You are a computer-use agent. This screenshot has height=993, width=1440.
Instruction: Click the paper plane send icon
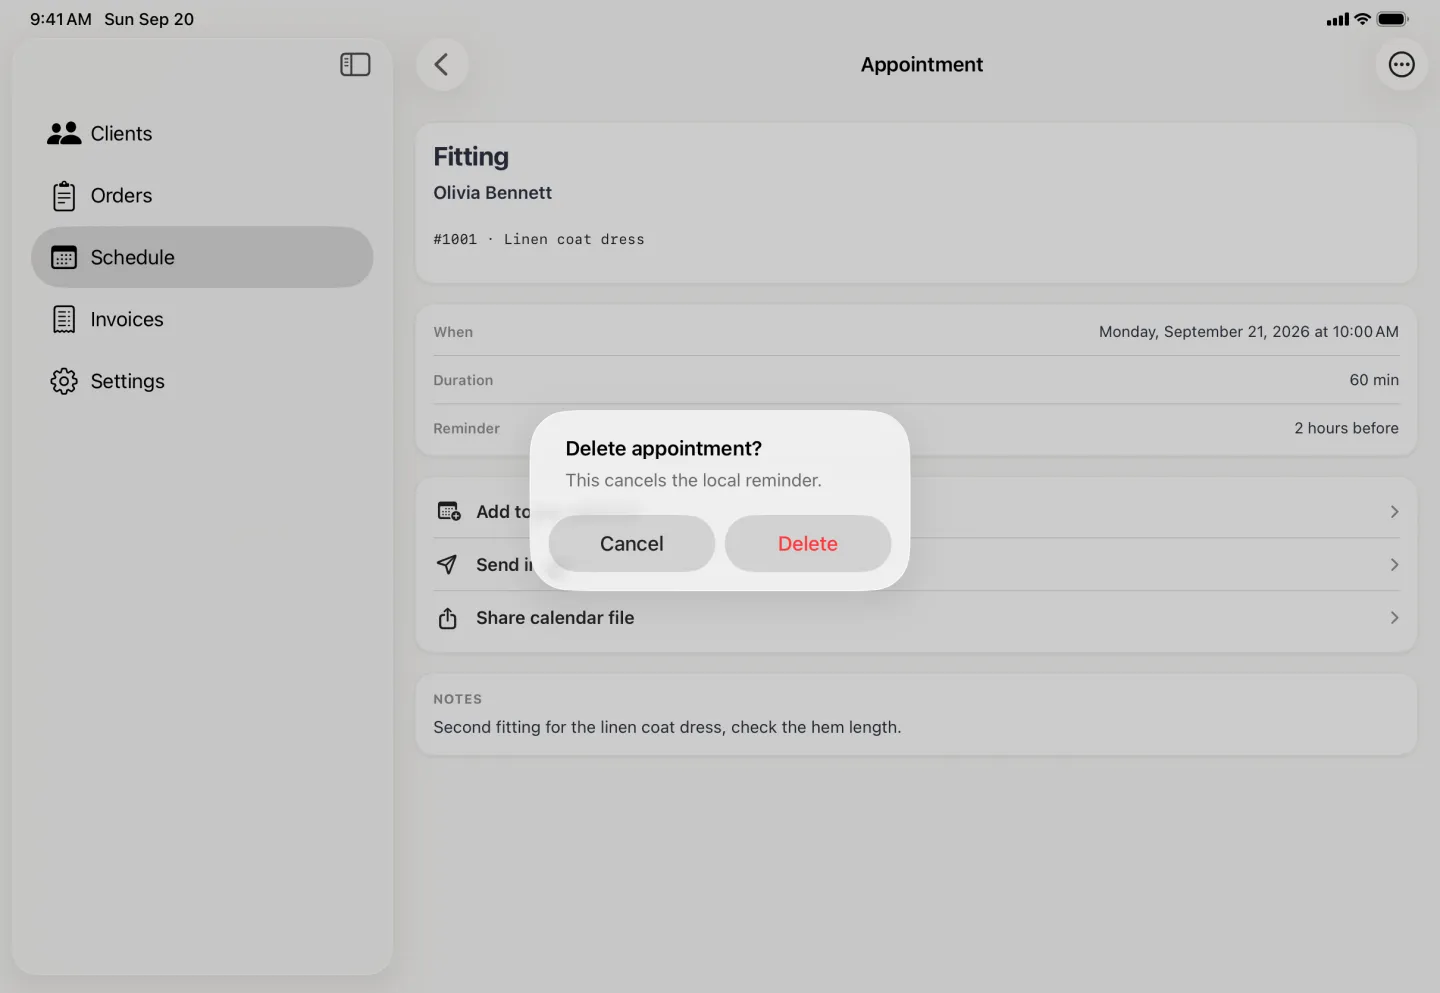coord(447,565)
